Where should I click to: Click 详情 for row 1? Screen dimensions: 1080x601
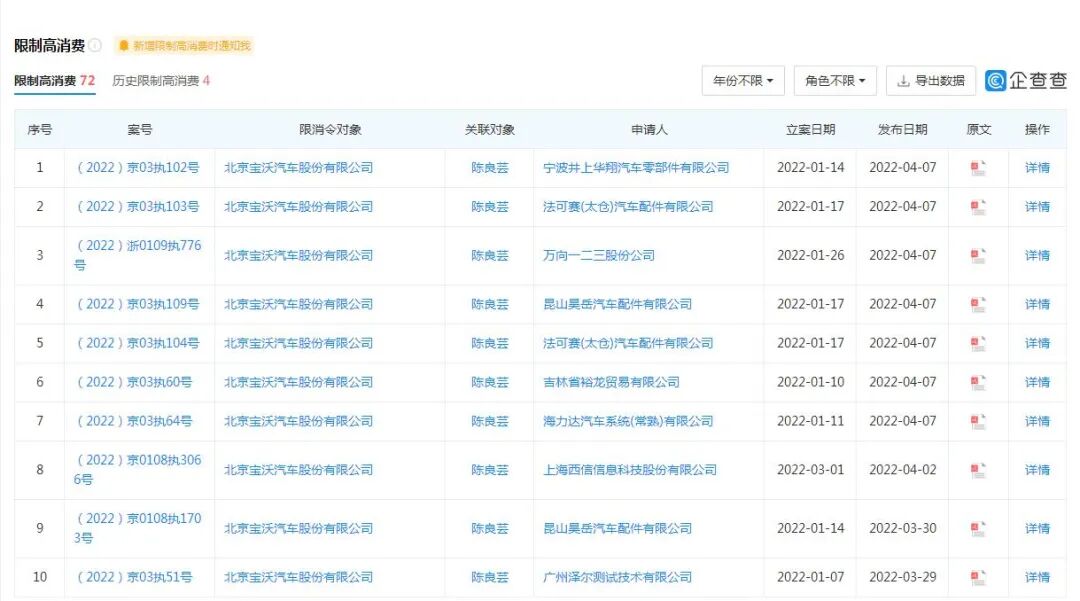1037,167
